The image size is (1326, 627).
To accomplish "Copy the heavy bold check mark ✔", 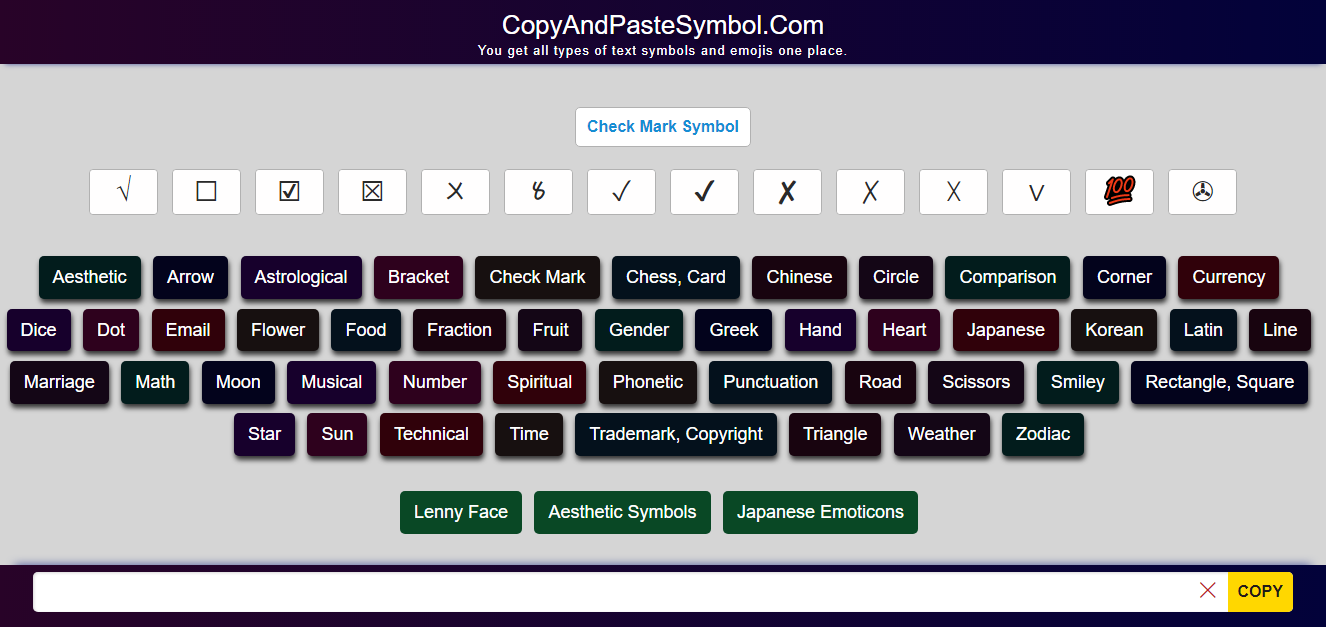I will click(x=704, y=192).
